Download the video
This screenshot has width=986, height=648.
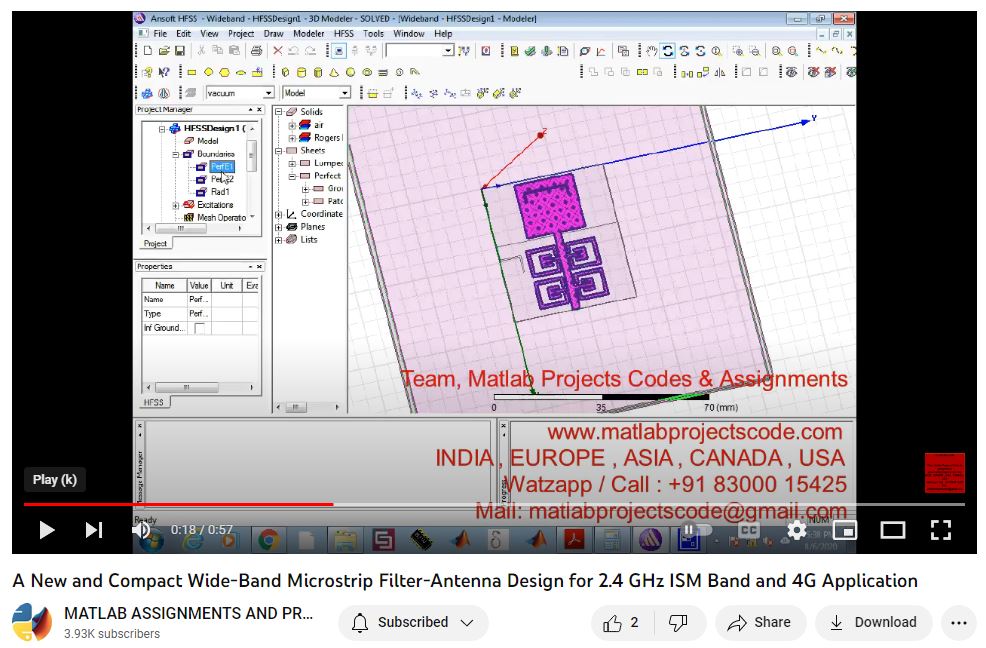[x=873, y=623]
